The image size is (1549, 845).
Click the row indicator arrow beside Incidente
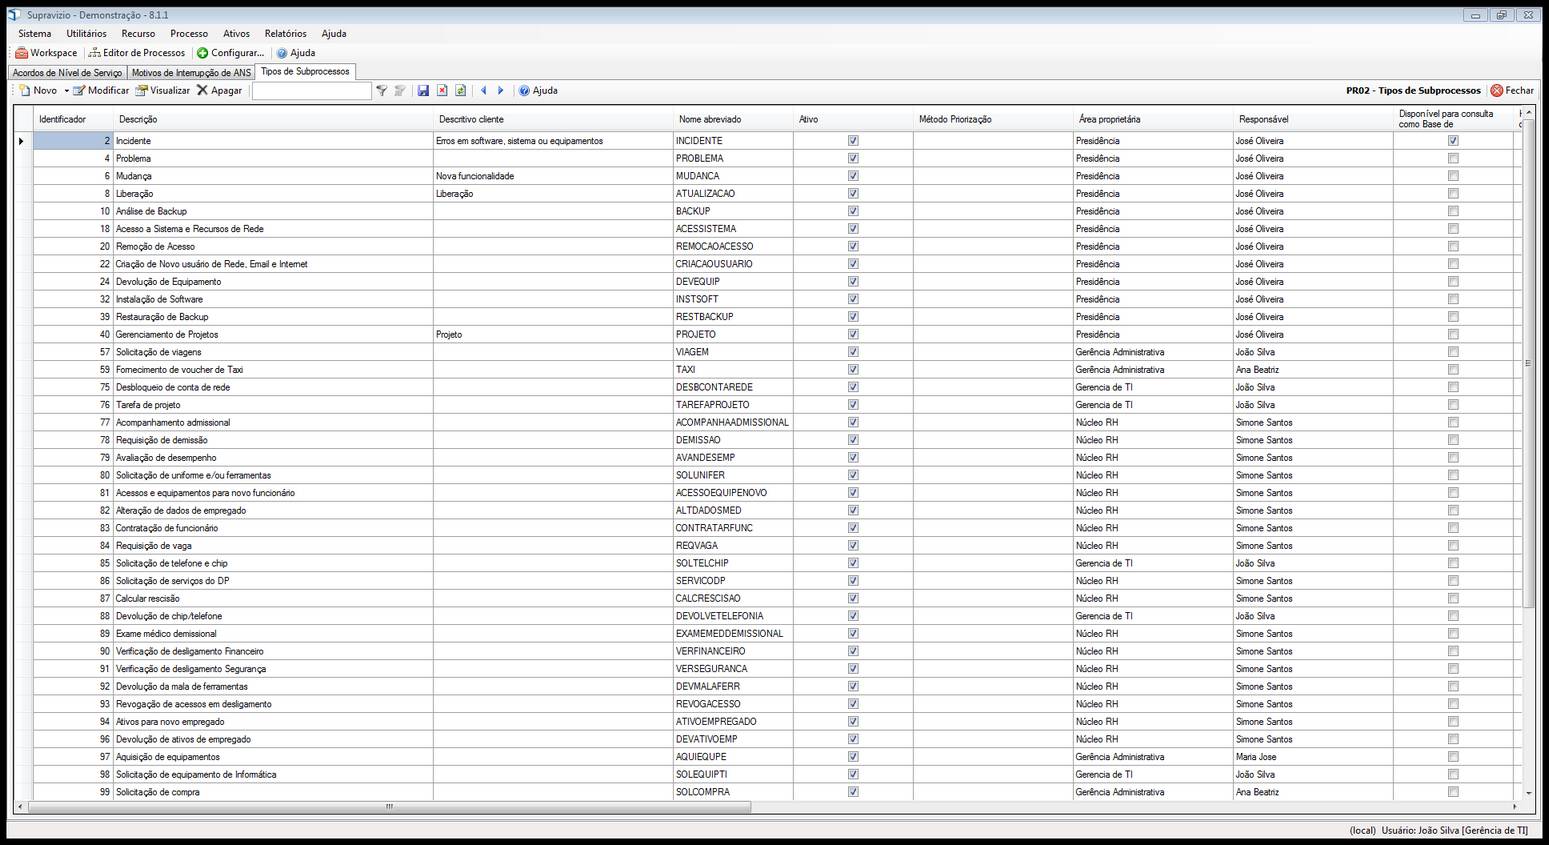tap(22, 141)
